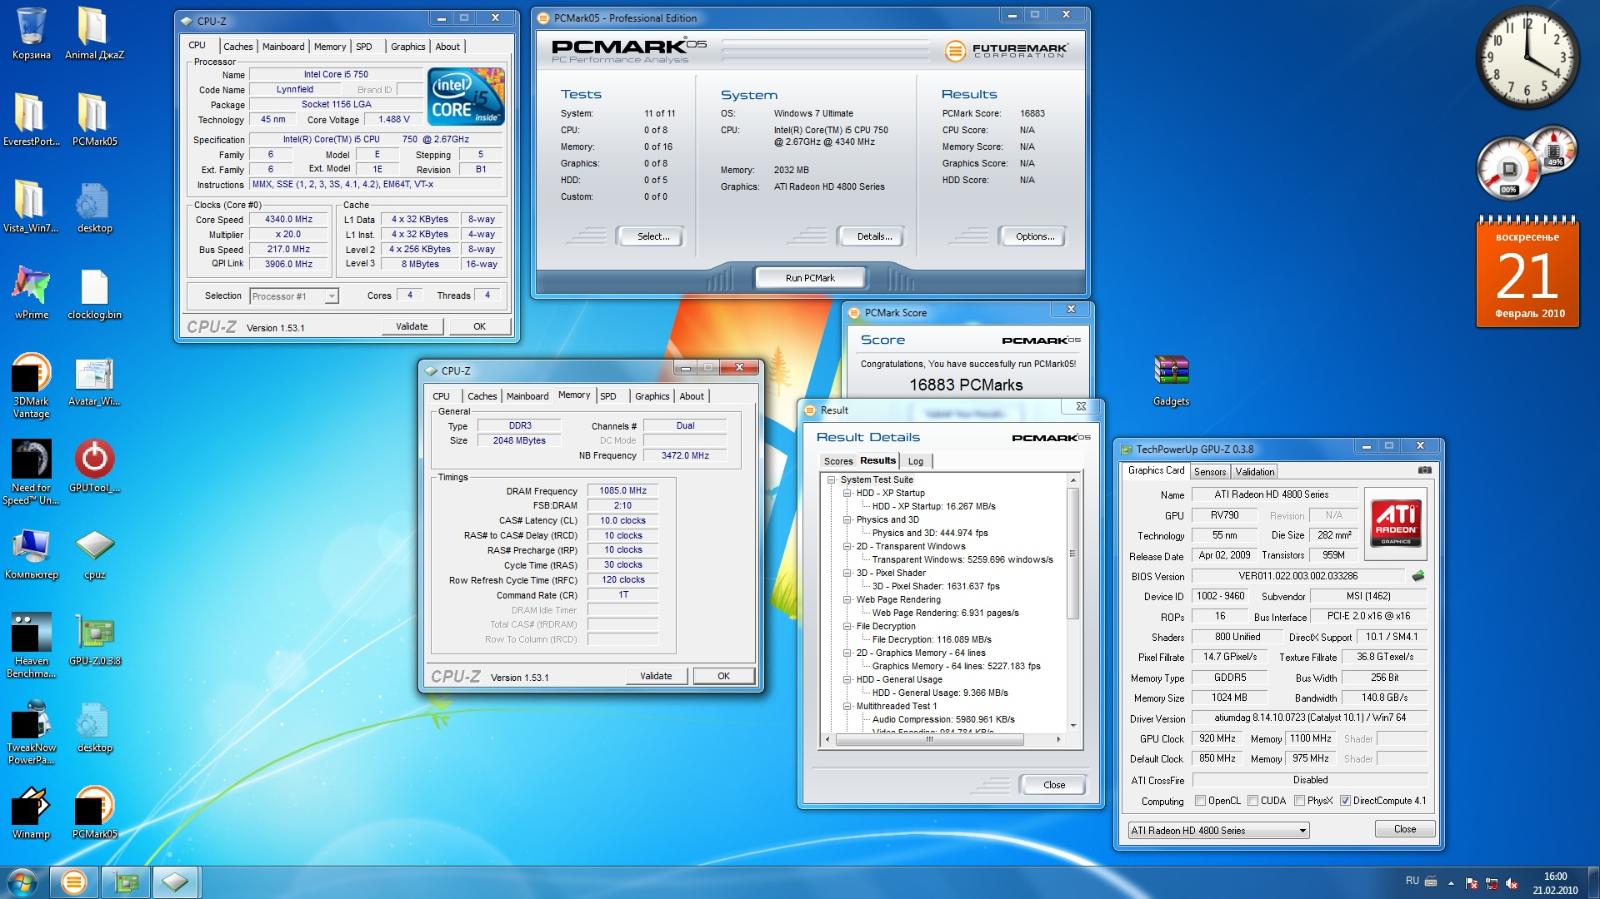Open the Avatar_Wi... desktop icon
The width and height of the screenshot is (1600, 899).
[94, 382]
